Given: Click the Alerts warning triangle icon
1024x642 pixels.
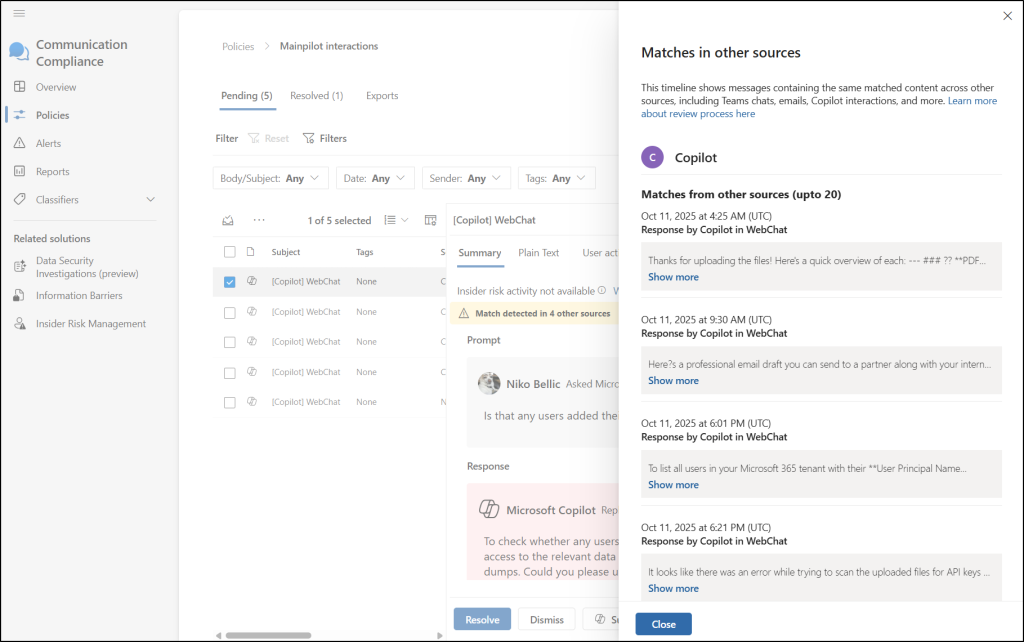Looking at the screenshot, I should pyautogui.click(x=19, y=144).
